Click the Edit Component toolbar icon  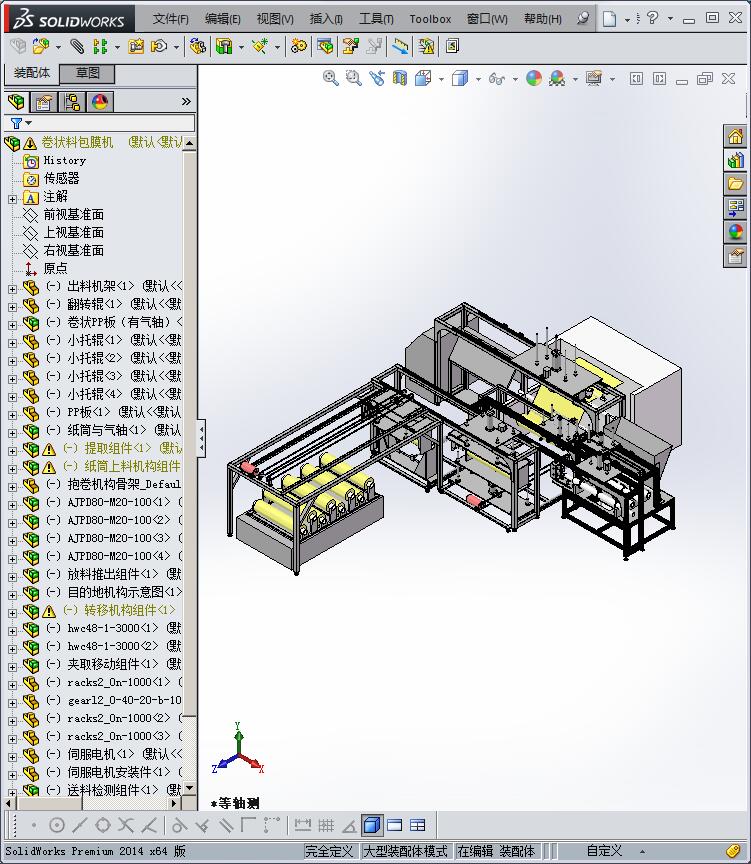coord(18,46)
